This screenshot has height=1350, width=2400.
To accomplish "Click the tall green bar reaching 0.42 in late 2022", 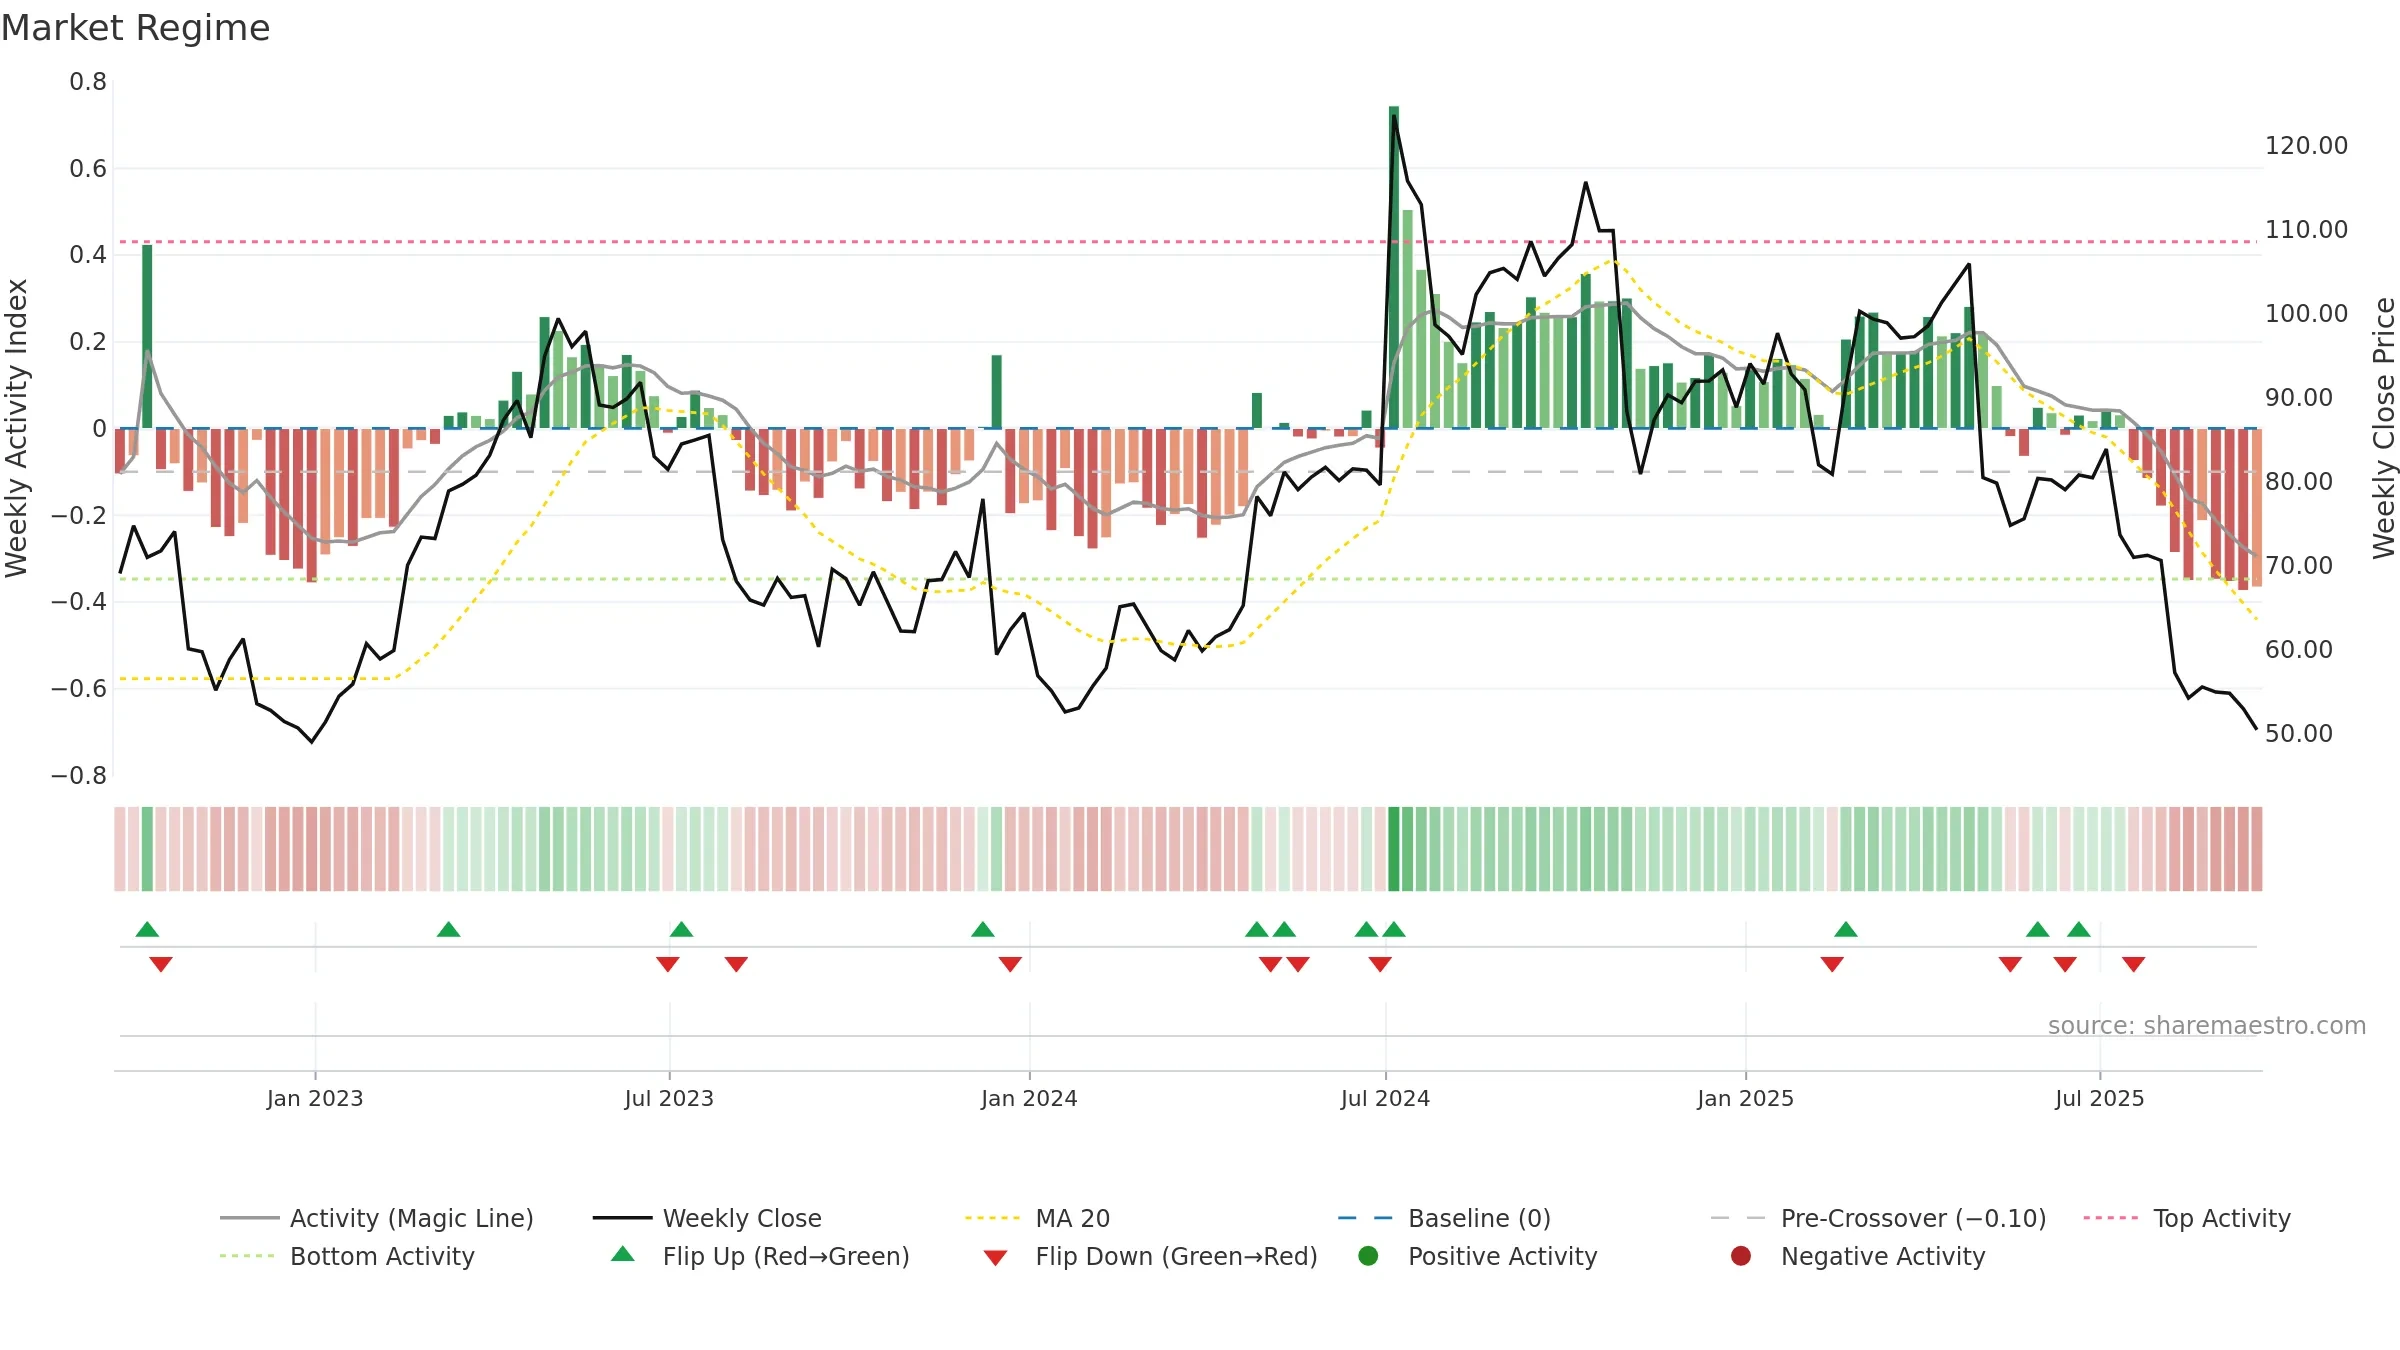I will tap(147, 336).
